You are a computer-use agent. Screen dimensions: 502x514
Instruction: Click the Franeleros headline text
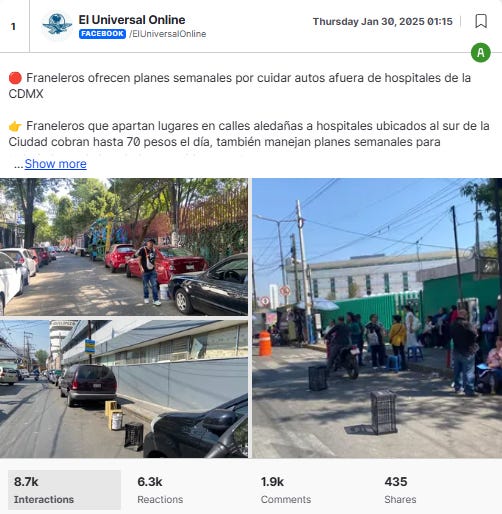(240, 86)
